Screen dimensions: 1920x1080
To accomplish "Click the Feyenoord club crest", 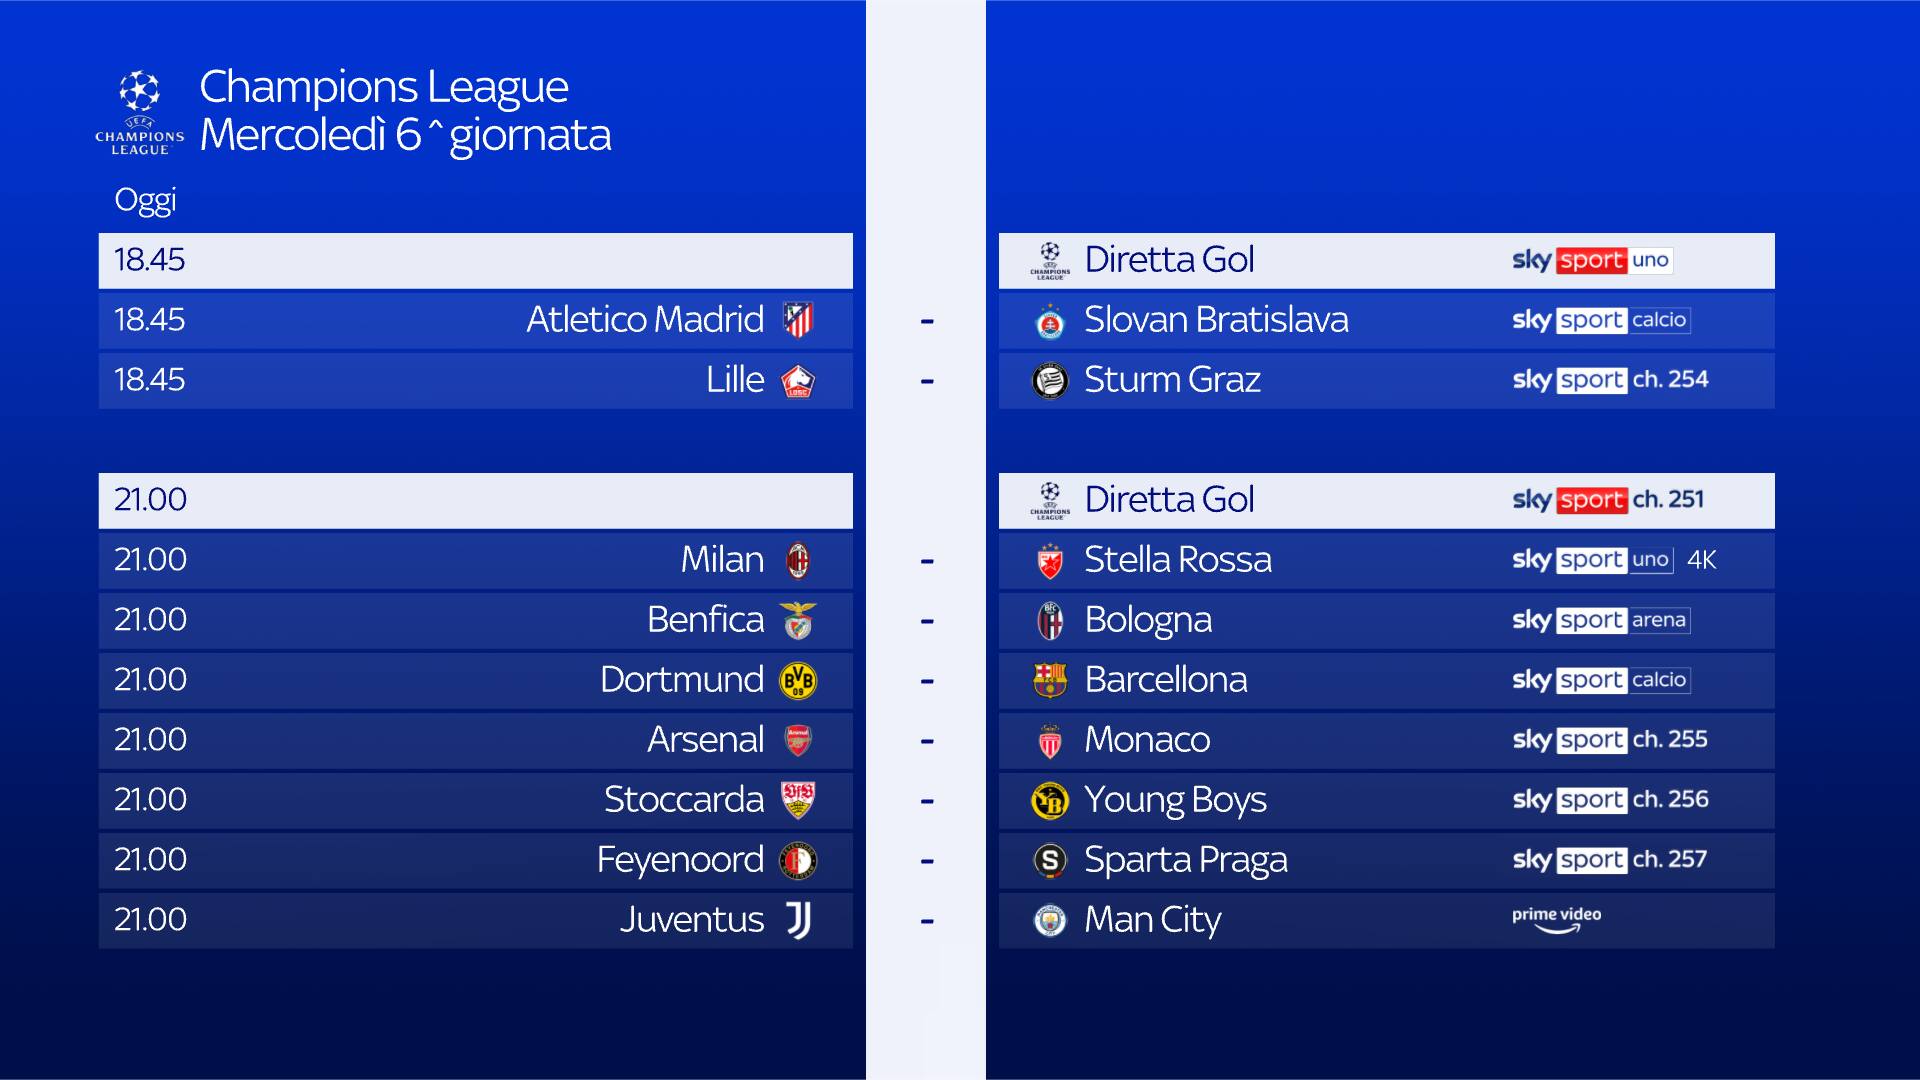I will click(797, 860).
